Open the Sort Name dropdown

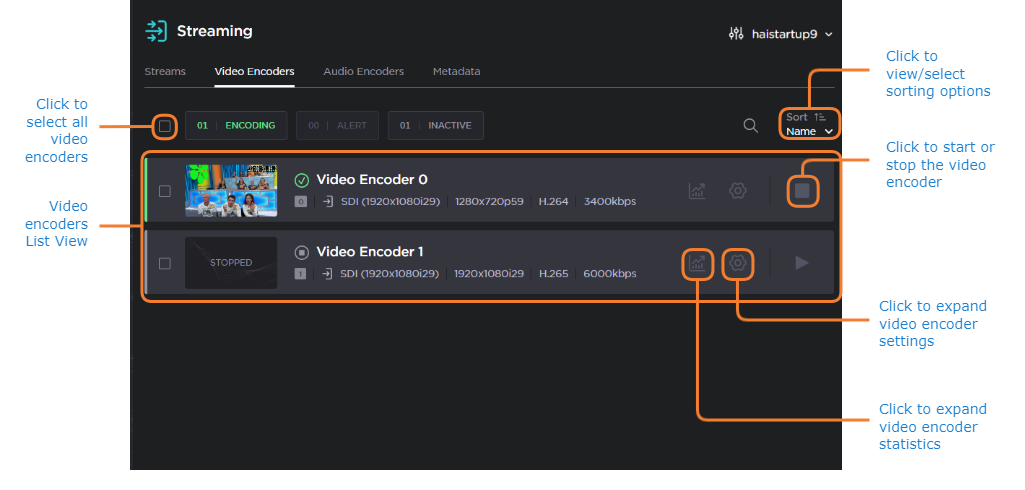809,132
